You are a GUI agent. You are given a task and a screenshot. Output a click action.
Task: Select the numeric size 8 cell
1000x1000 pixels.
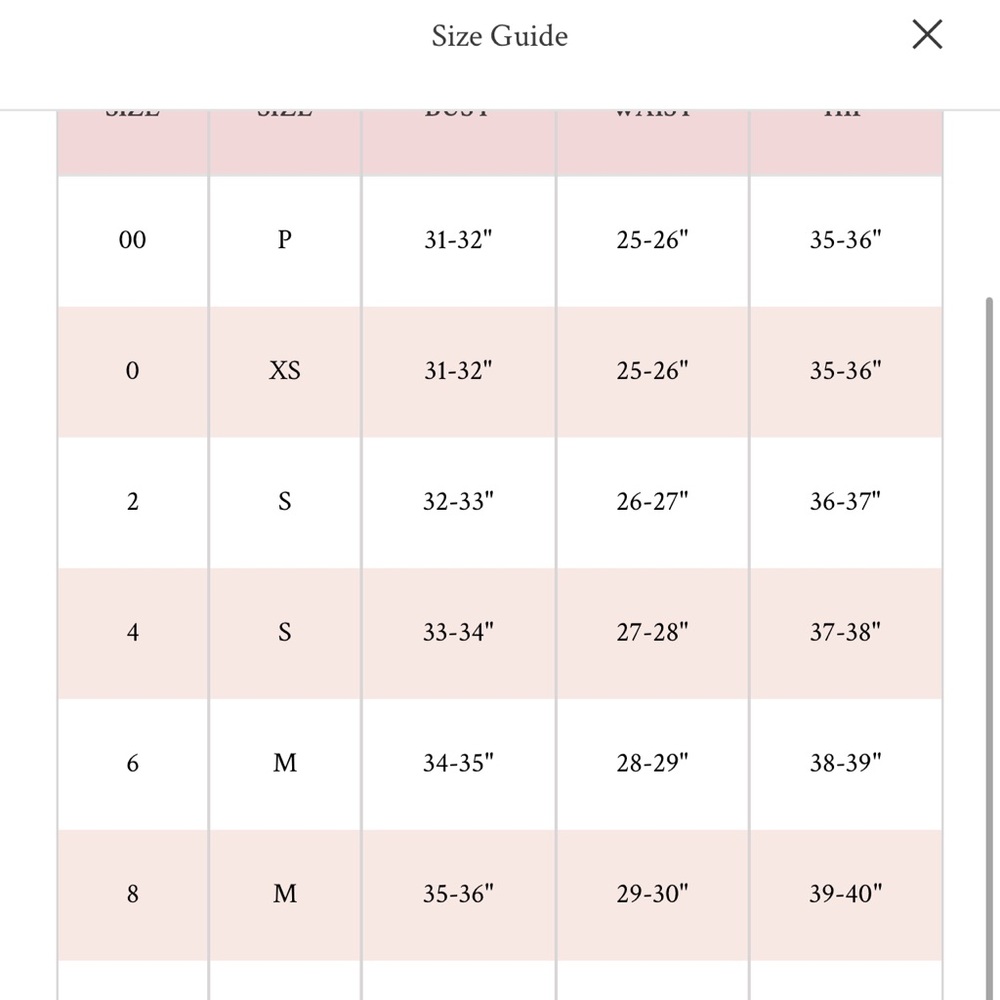(x=132, y=894)
